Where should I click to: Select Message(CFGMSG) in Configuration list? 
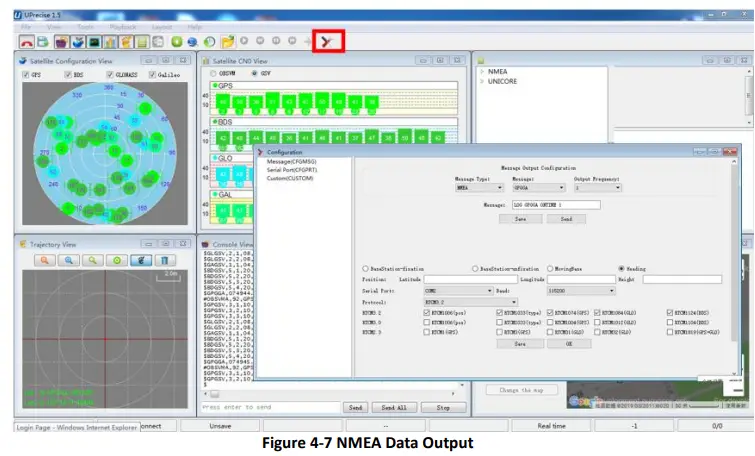[291, 162]
